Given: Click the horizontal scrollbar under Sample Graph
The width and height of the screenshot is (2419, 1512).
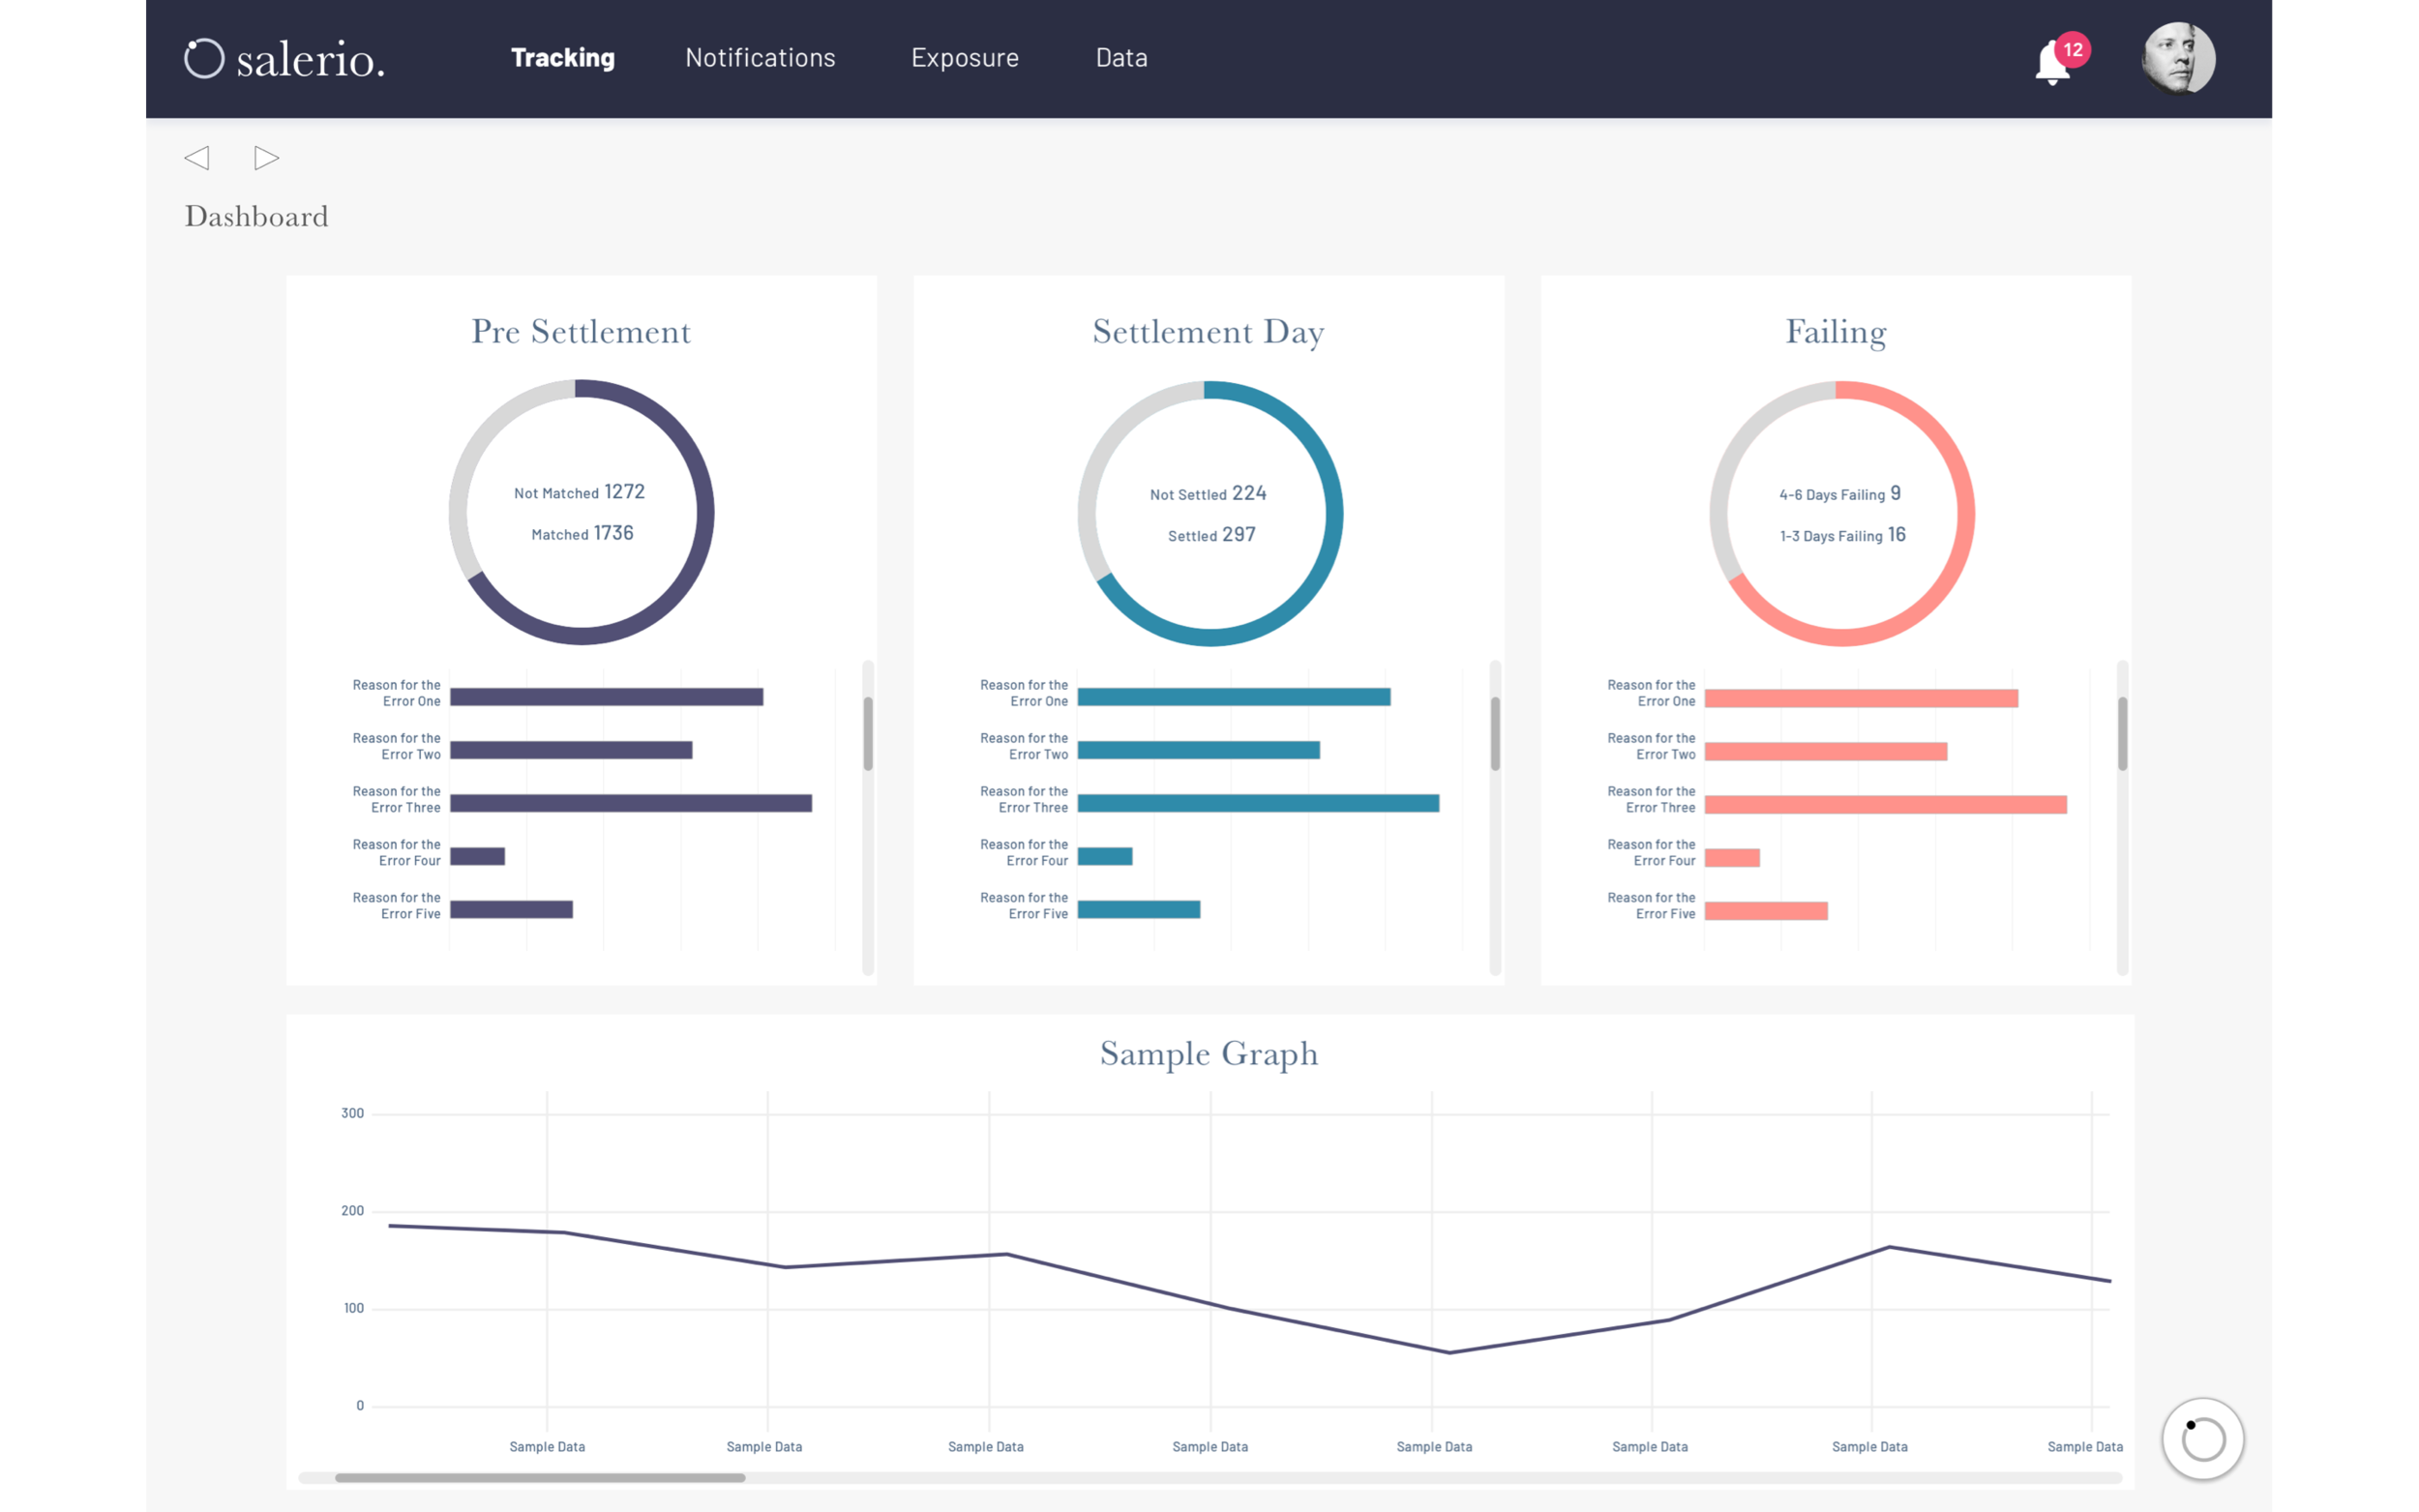Looking at the screenshot, I should tap(540, 1478).
